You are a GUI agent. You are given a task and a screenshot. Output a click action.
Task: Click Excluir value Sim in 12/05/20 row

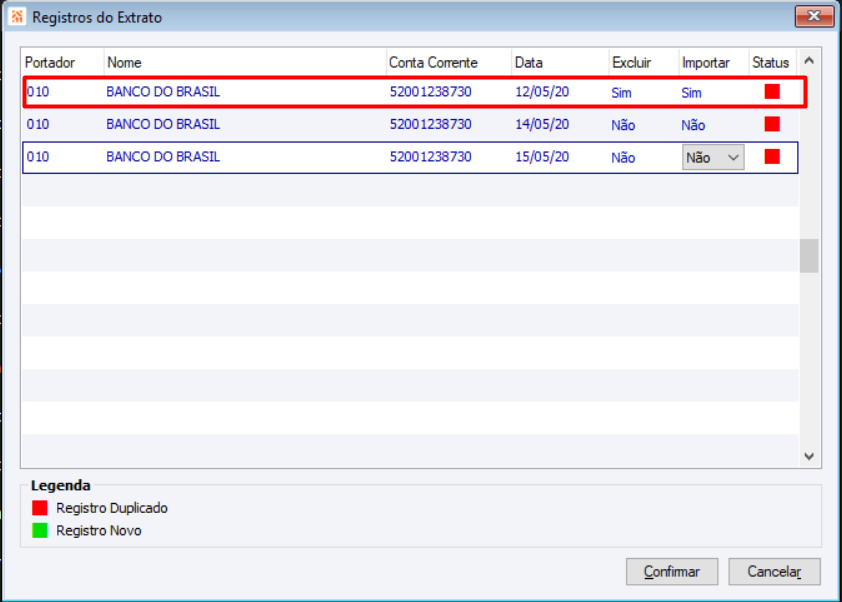pos(621,93)
